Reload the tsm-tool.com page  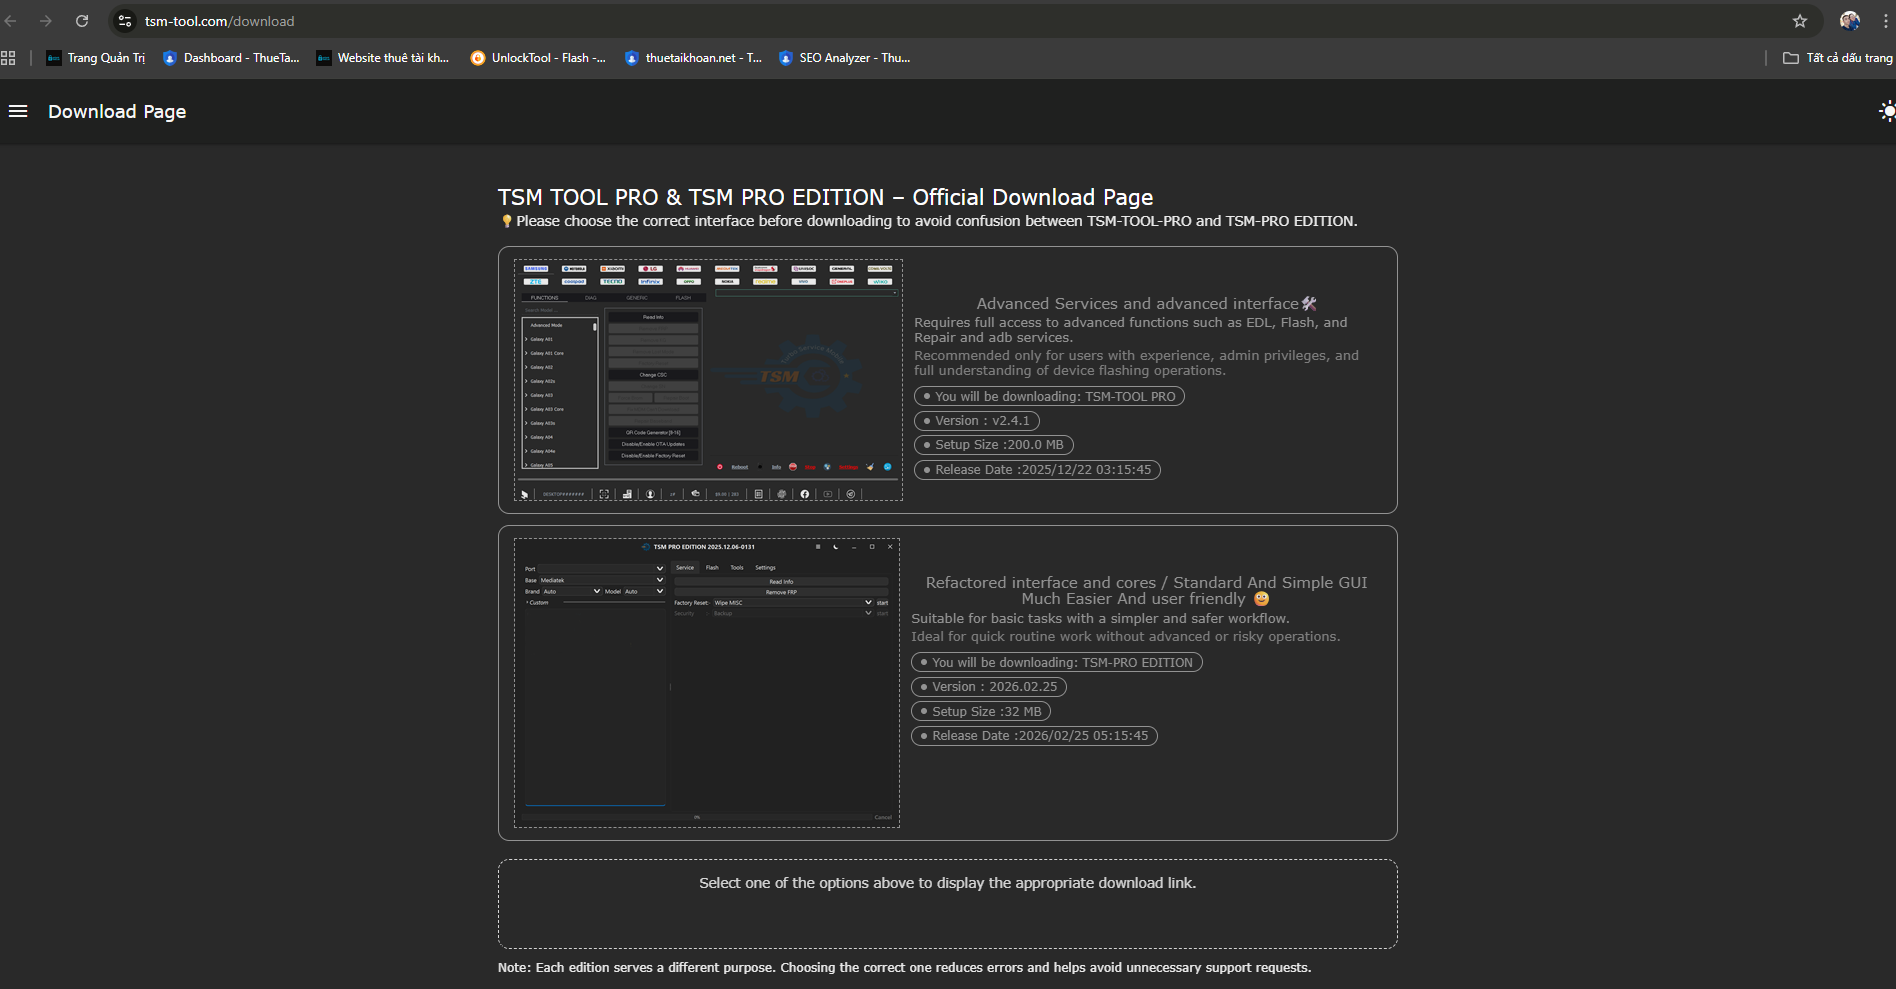tap(82, 21)
